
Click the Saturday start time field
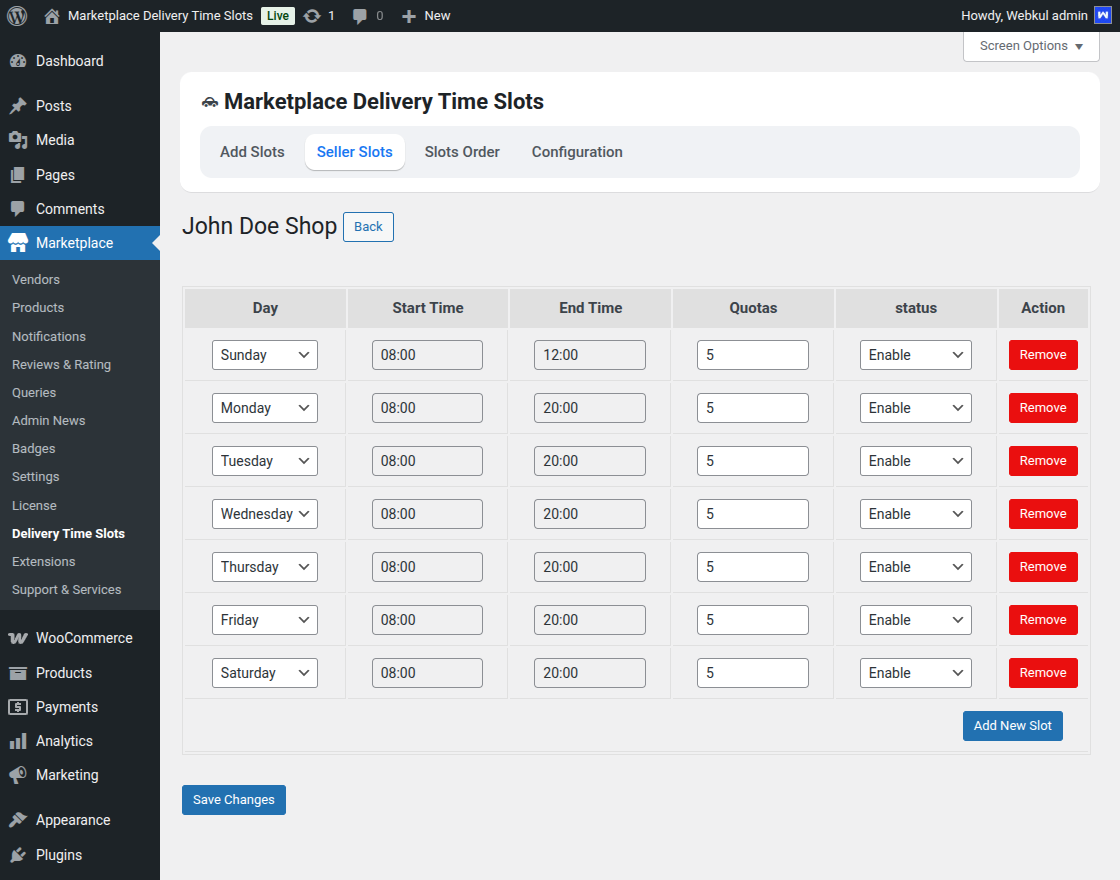click(427, 673)
